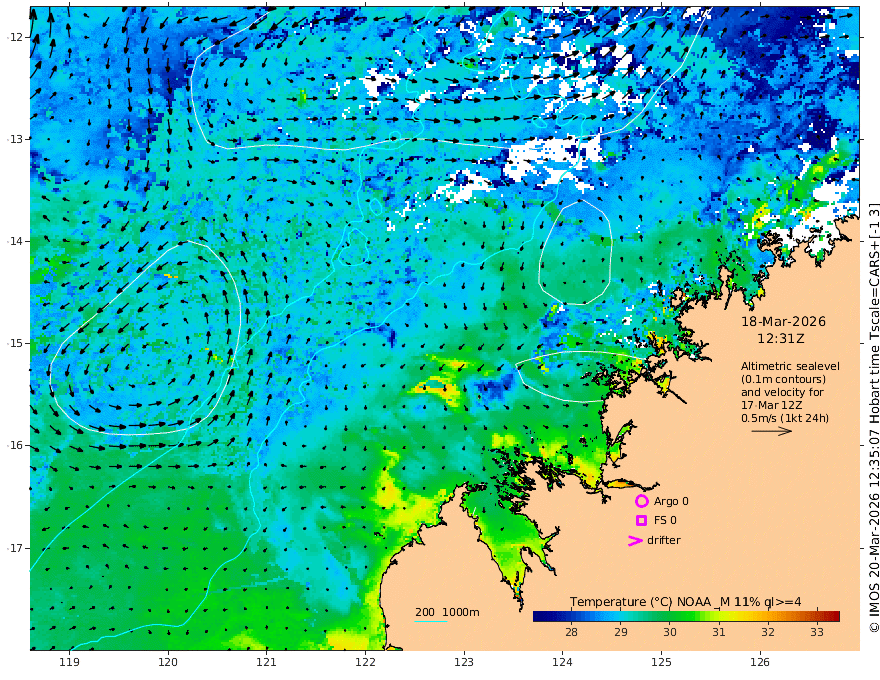Image resolution: width=880 pixels, height=680 pixels.
Task: Click longitude label 120 on the bottom axis
Action: pyautogui.click(x=168, y=663)
